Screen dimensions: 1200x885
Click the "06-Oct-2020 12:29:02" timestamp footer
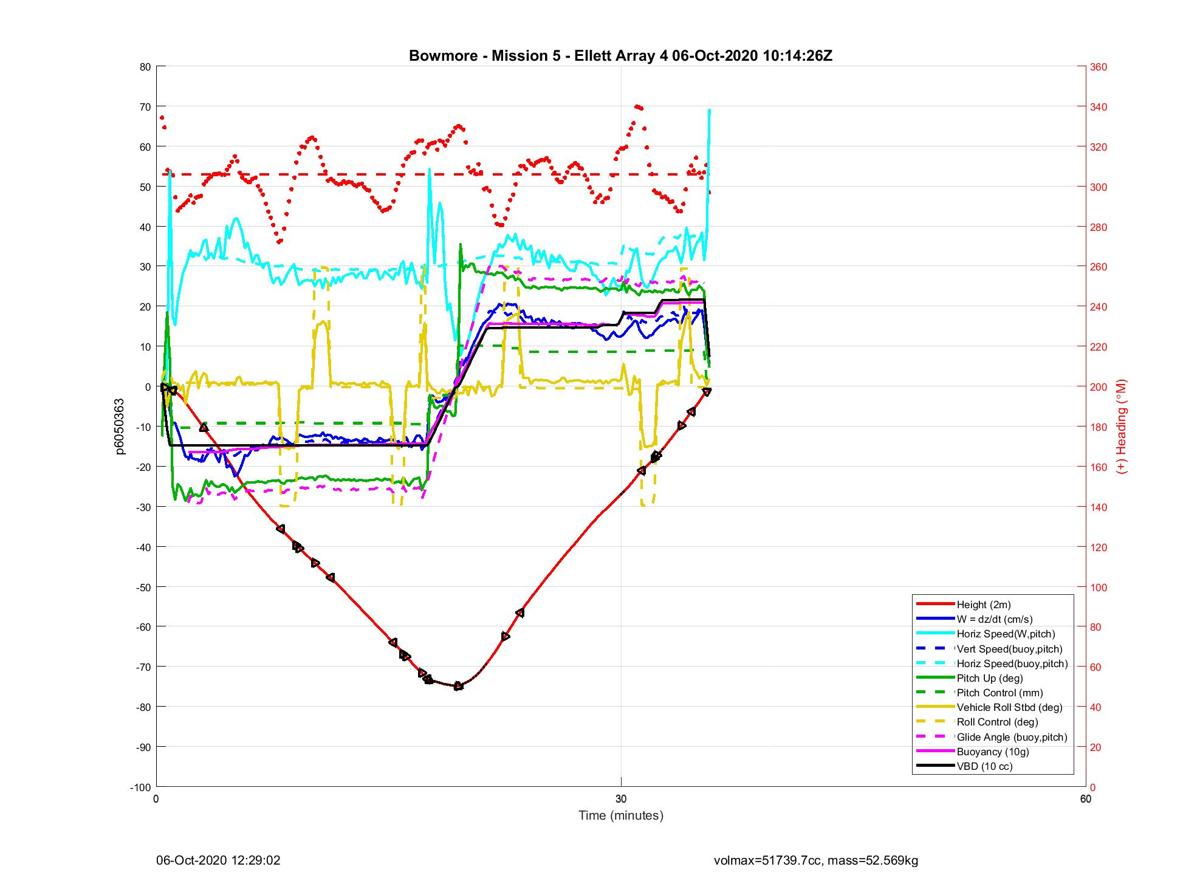(x=218, y=860)
